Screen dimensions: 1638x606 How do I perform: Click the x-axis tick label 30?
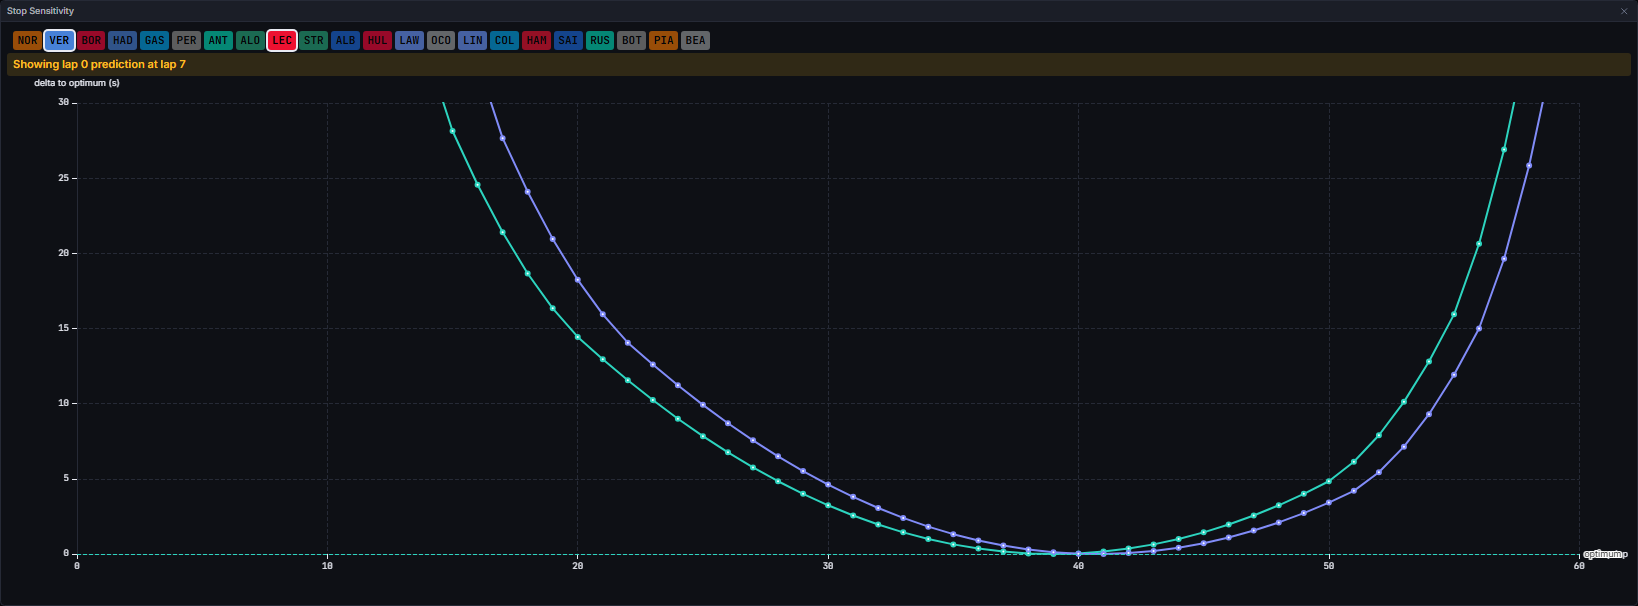[x=828, y=566]
